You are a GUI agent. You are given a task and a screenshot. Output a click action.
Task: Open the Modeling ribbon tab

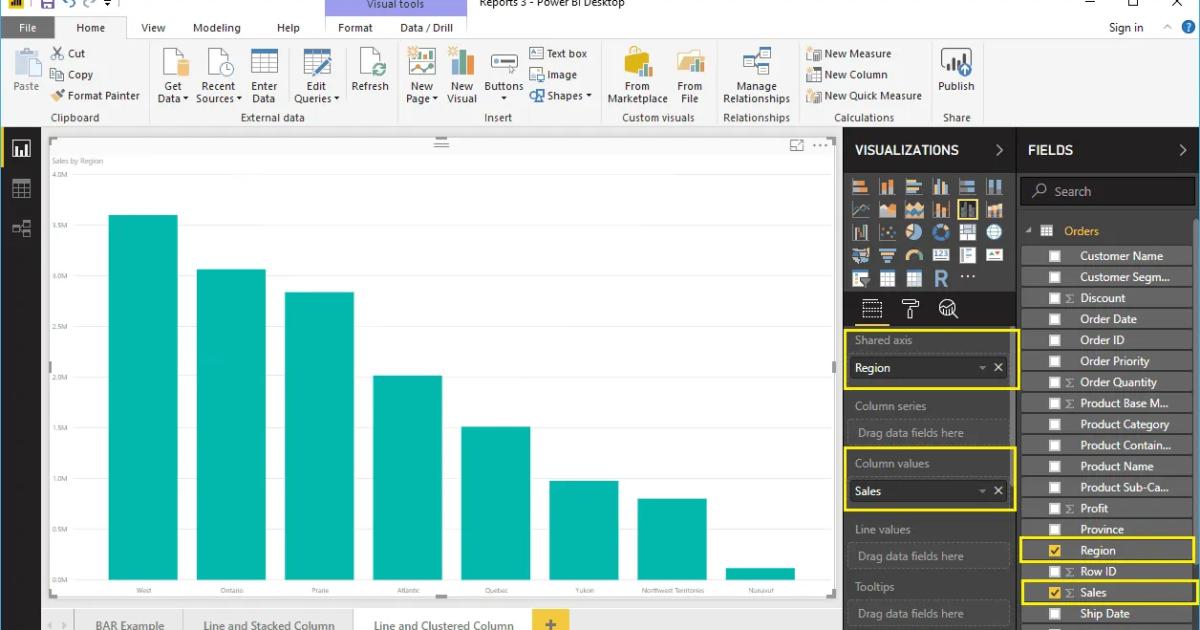216,27
